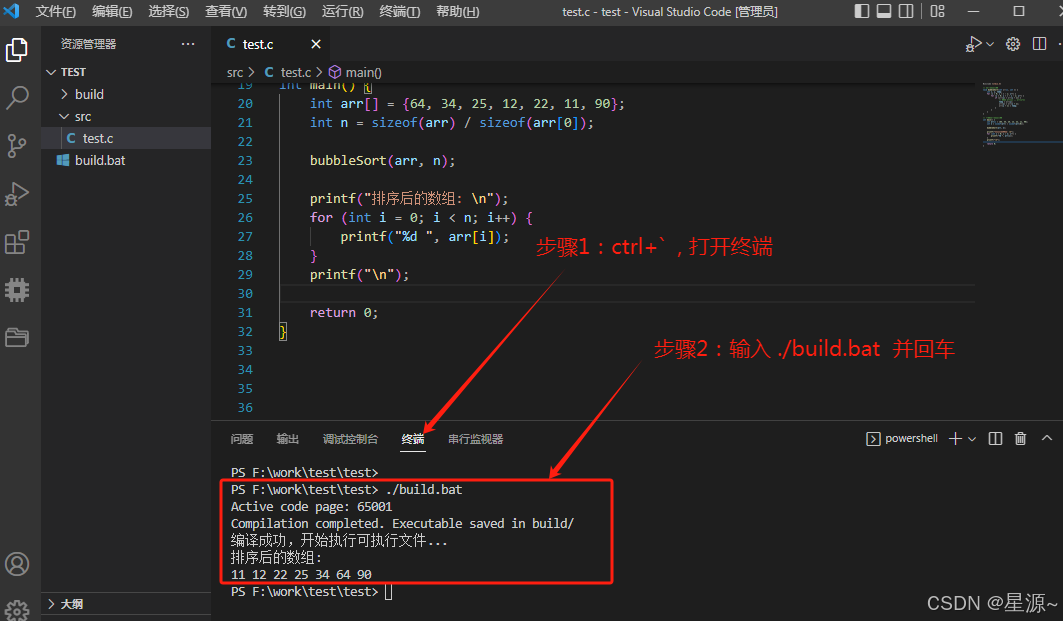Click the editor toolbar gear icon
This screenshot has height=621, width=1063.
(x=1013, y=44)
